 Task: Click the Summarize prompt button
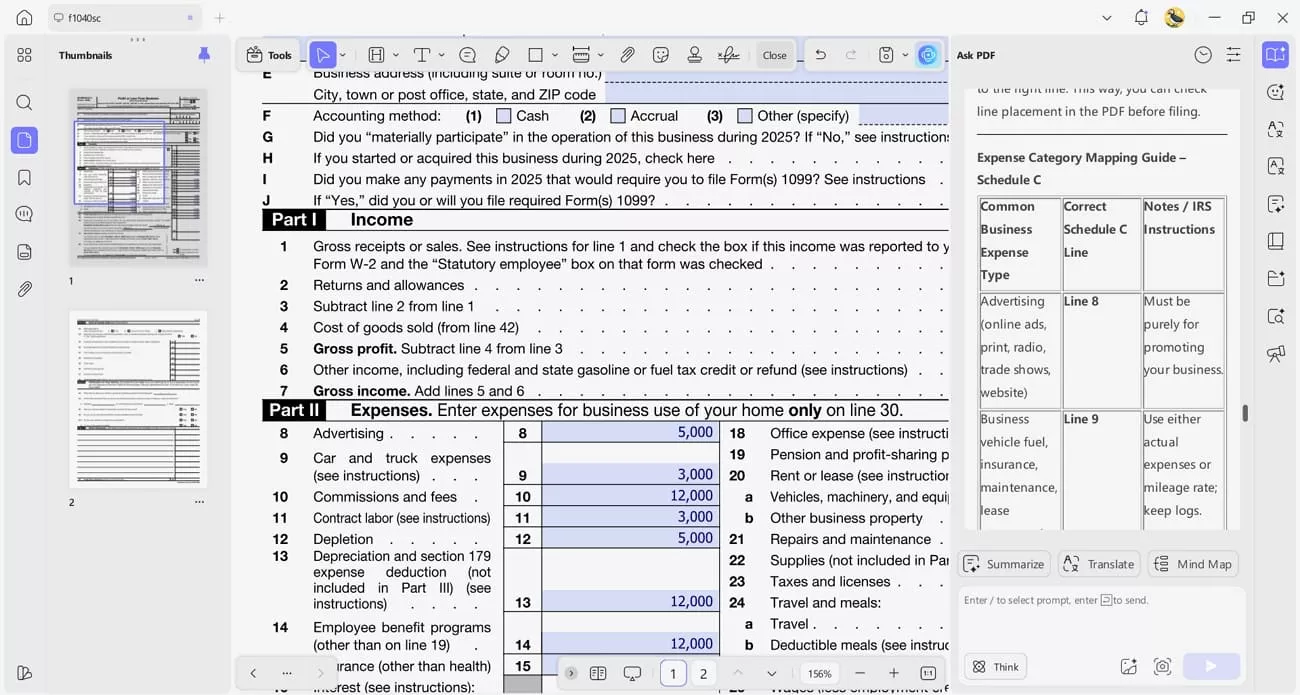[x=1004, y=564]
